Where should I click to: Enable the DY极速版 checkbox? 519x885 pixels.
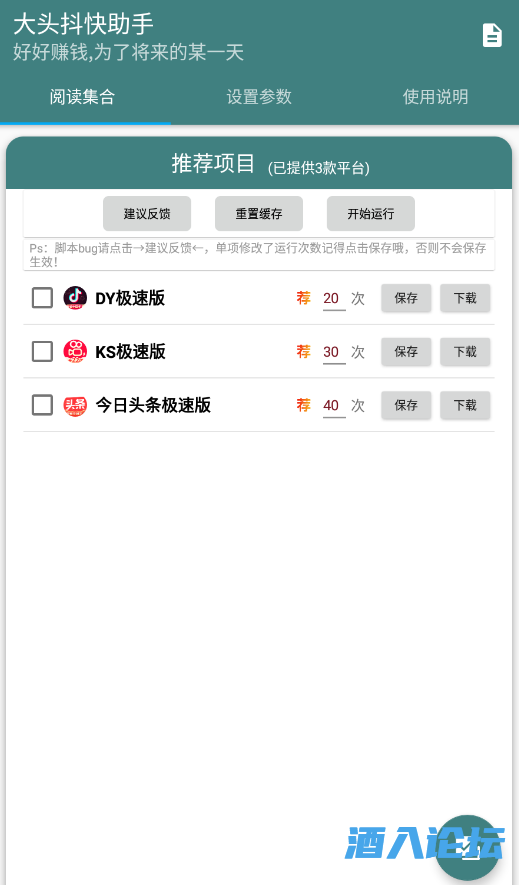pyautogui.click(x=42, y=298)
